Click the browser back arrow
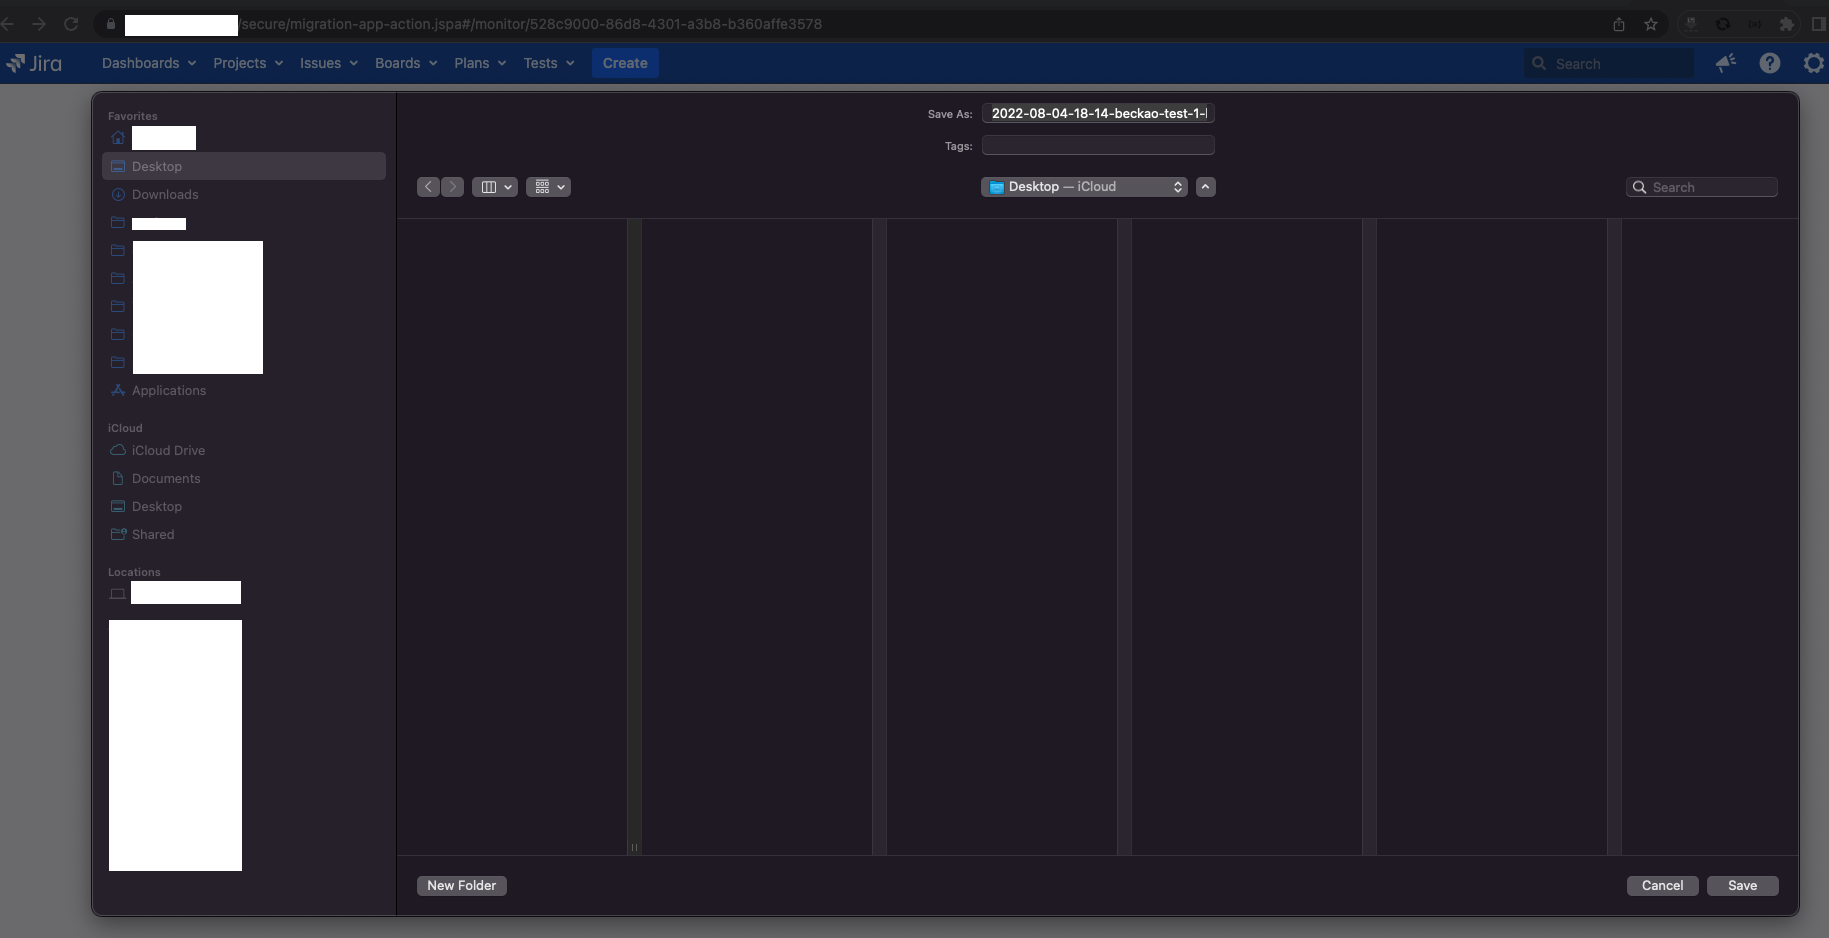 [7, 24]
